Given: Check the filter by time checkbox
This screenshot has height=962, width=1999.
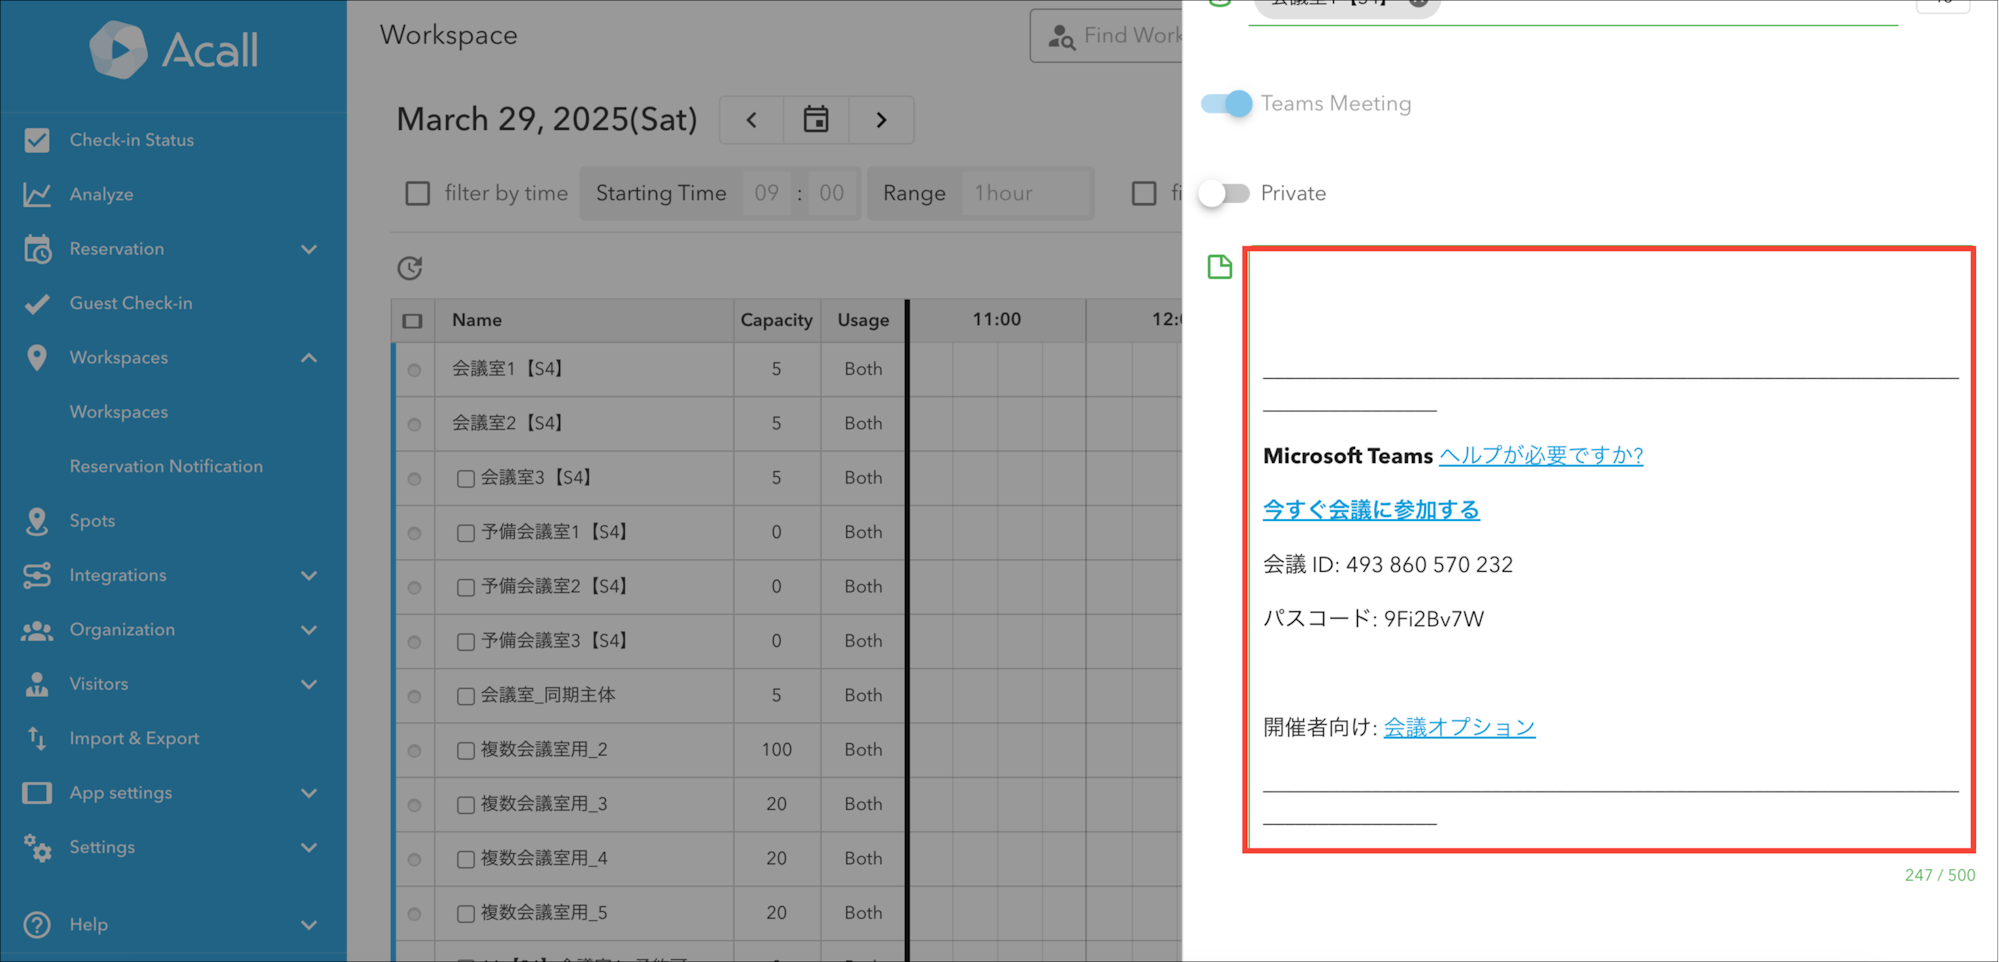Looking at the screenshot, I should pos(418,193).
